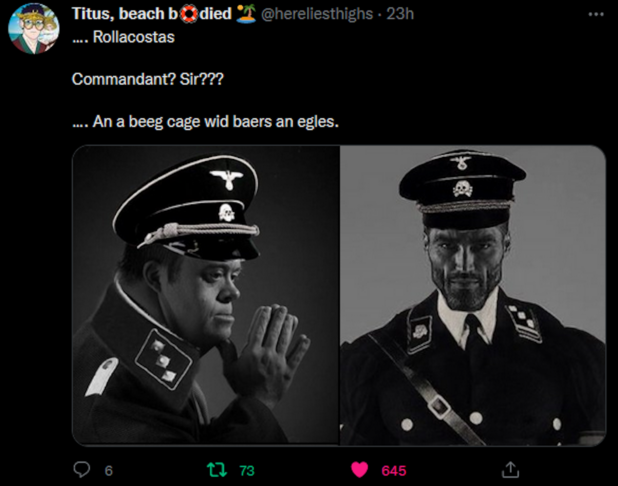Viewport: 618px width, 486px height.
Task: Visit the @hereliesthighs handle link
Action: [x=319, y=14]
